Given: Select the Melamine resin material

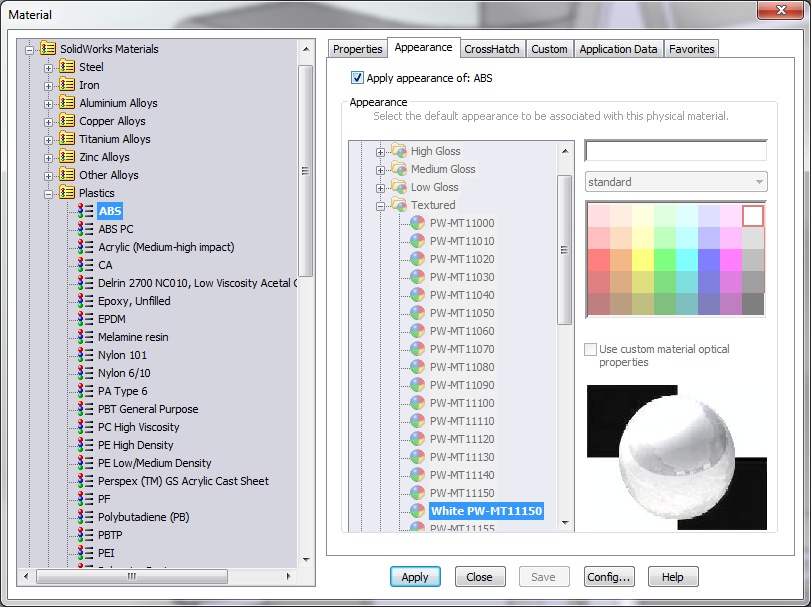Looking at the screenshot, I should point(133,337).
